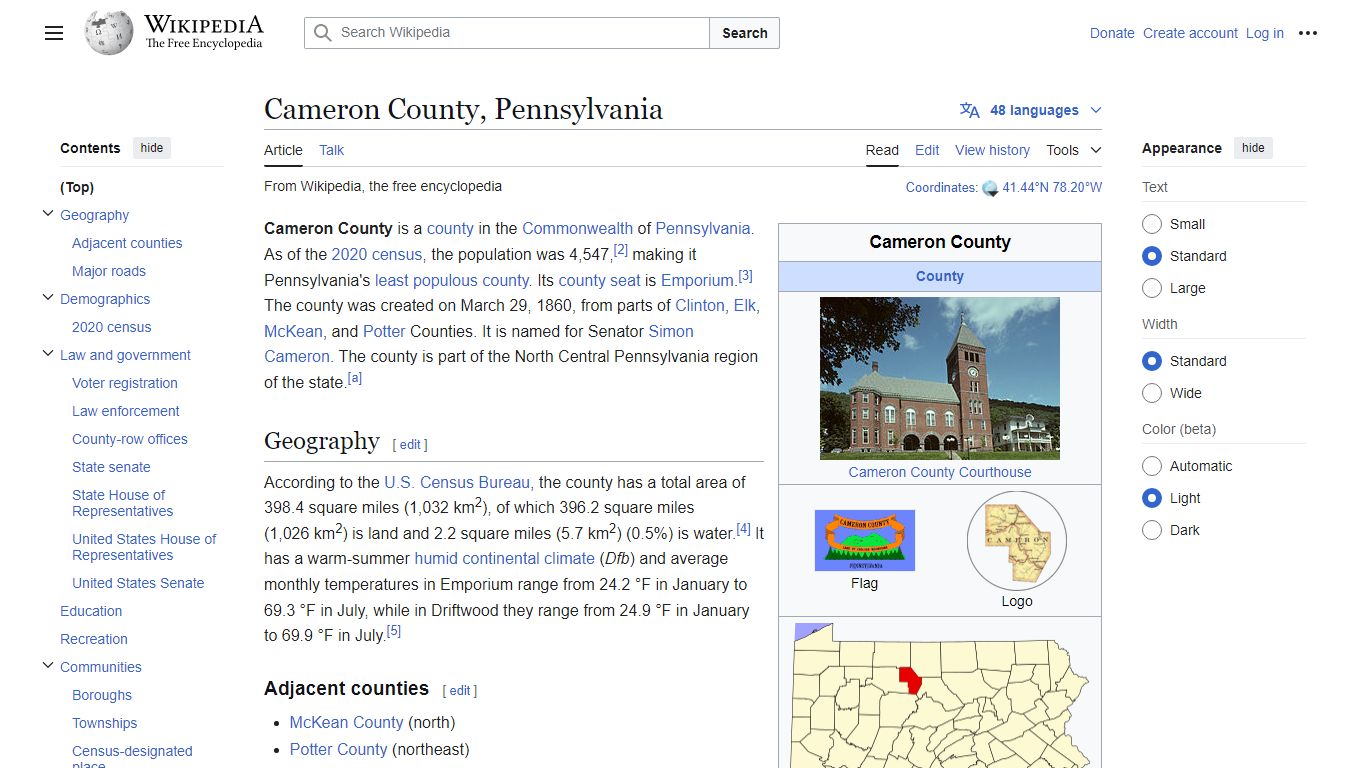The height and width of the screenshot is (768, 1366).
Task: Open the main menu hamburger icon
Action: [x=54, y=33]
